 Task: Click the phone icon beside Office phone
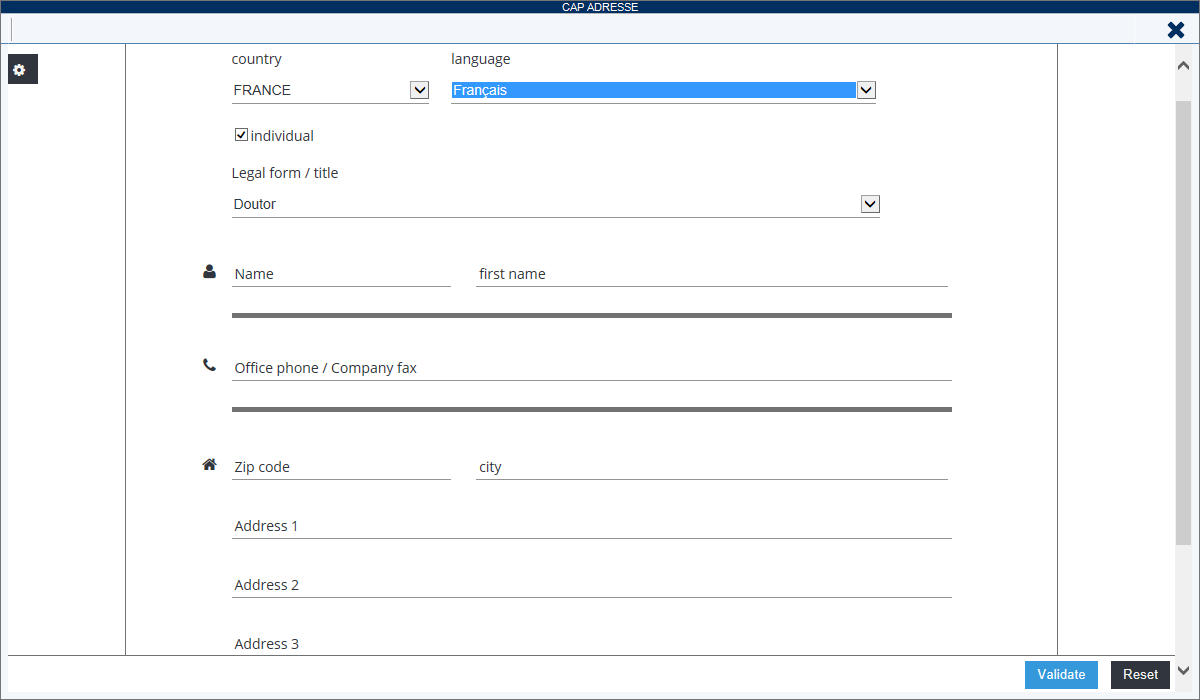point(209,366)
